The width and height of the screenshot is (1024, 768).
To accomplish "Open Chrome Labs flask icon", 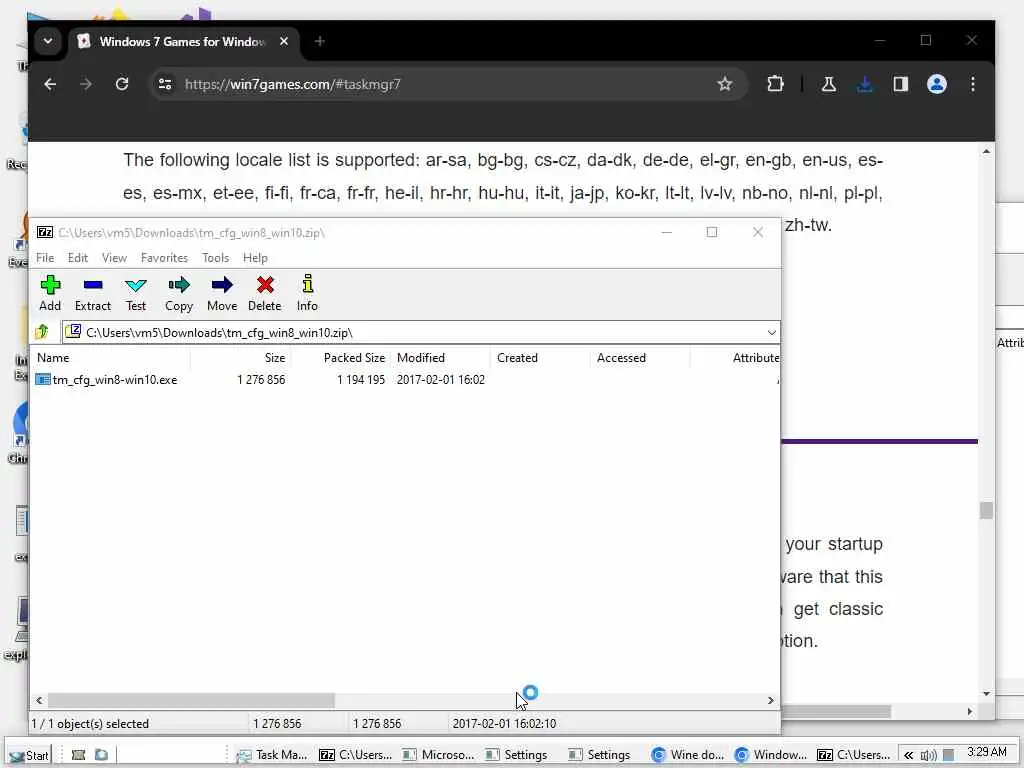I will (x=829, y=84).
